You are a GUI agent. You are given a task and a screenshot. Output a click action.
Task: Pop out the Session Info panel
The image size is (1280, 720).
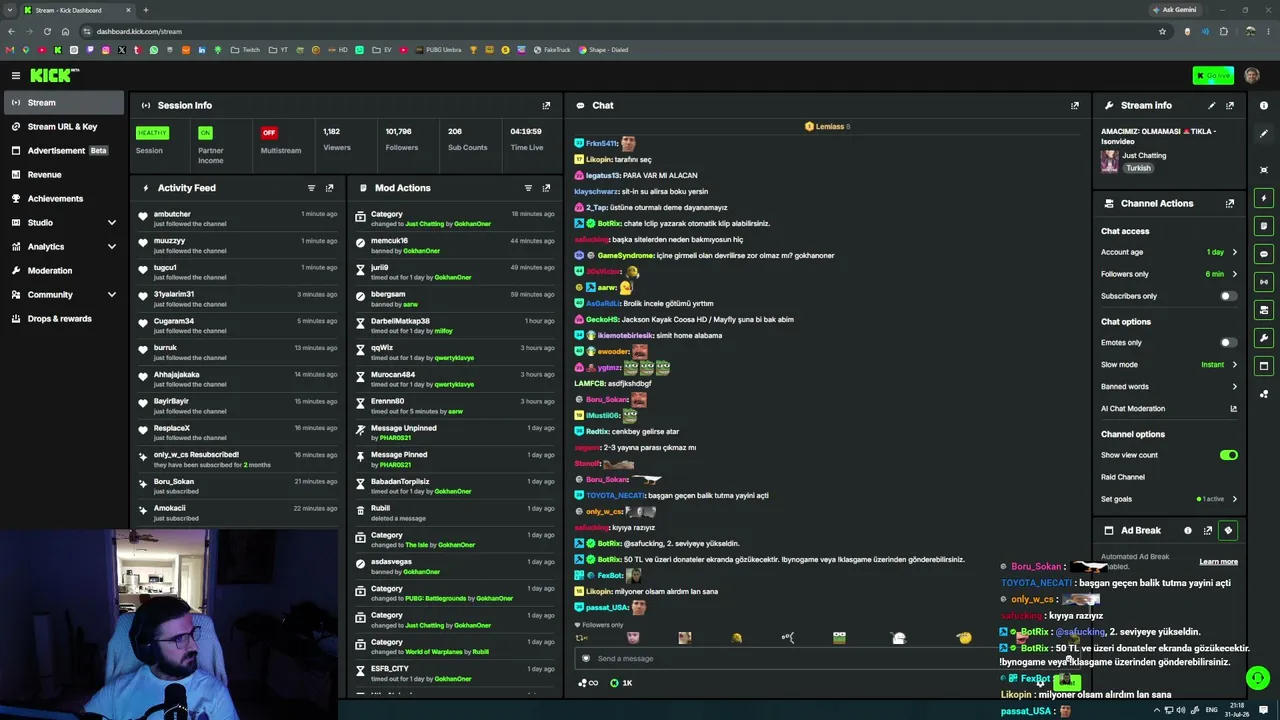click(x=546, y=105)
